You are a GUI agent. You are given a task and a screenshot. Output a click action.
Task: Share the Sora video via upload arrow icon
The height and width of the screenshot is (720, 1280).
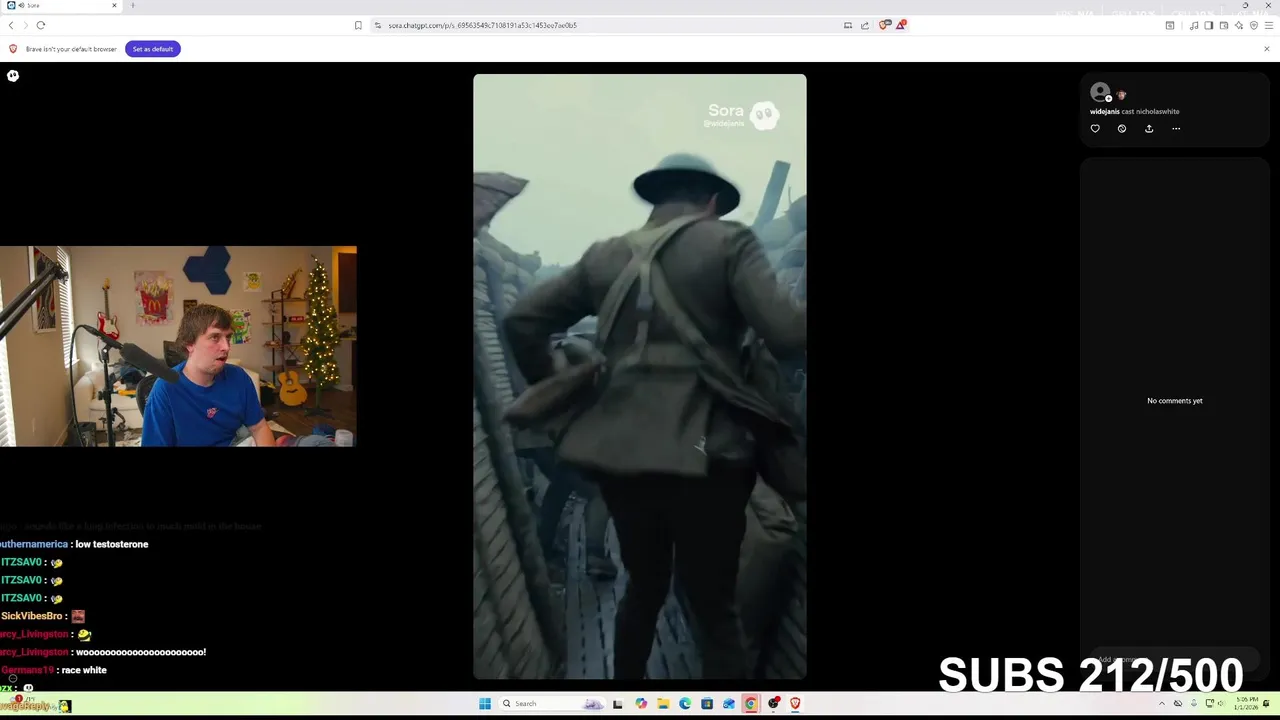pos(1149,128)
